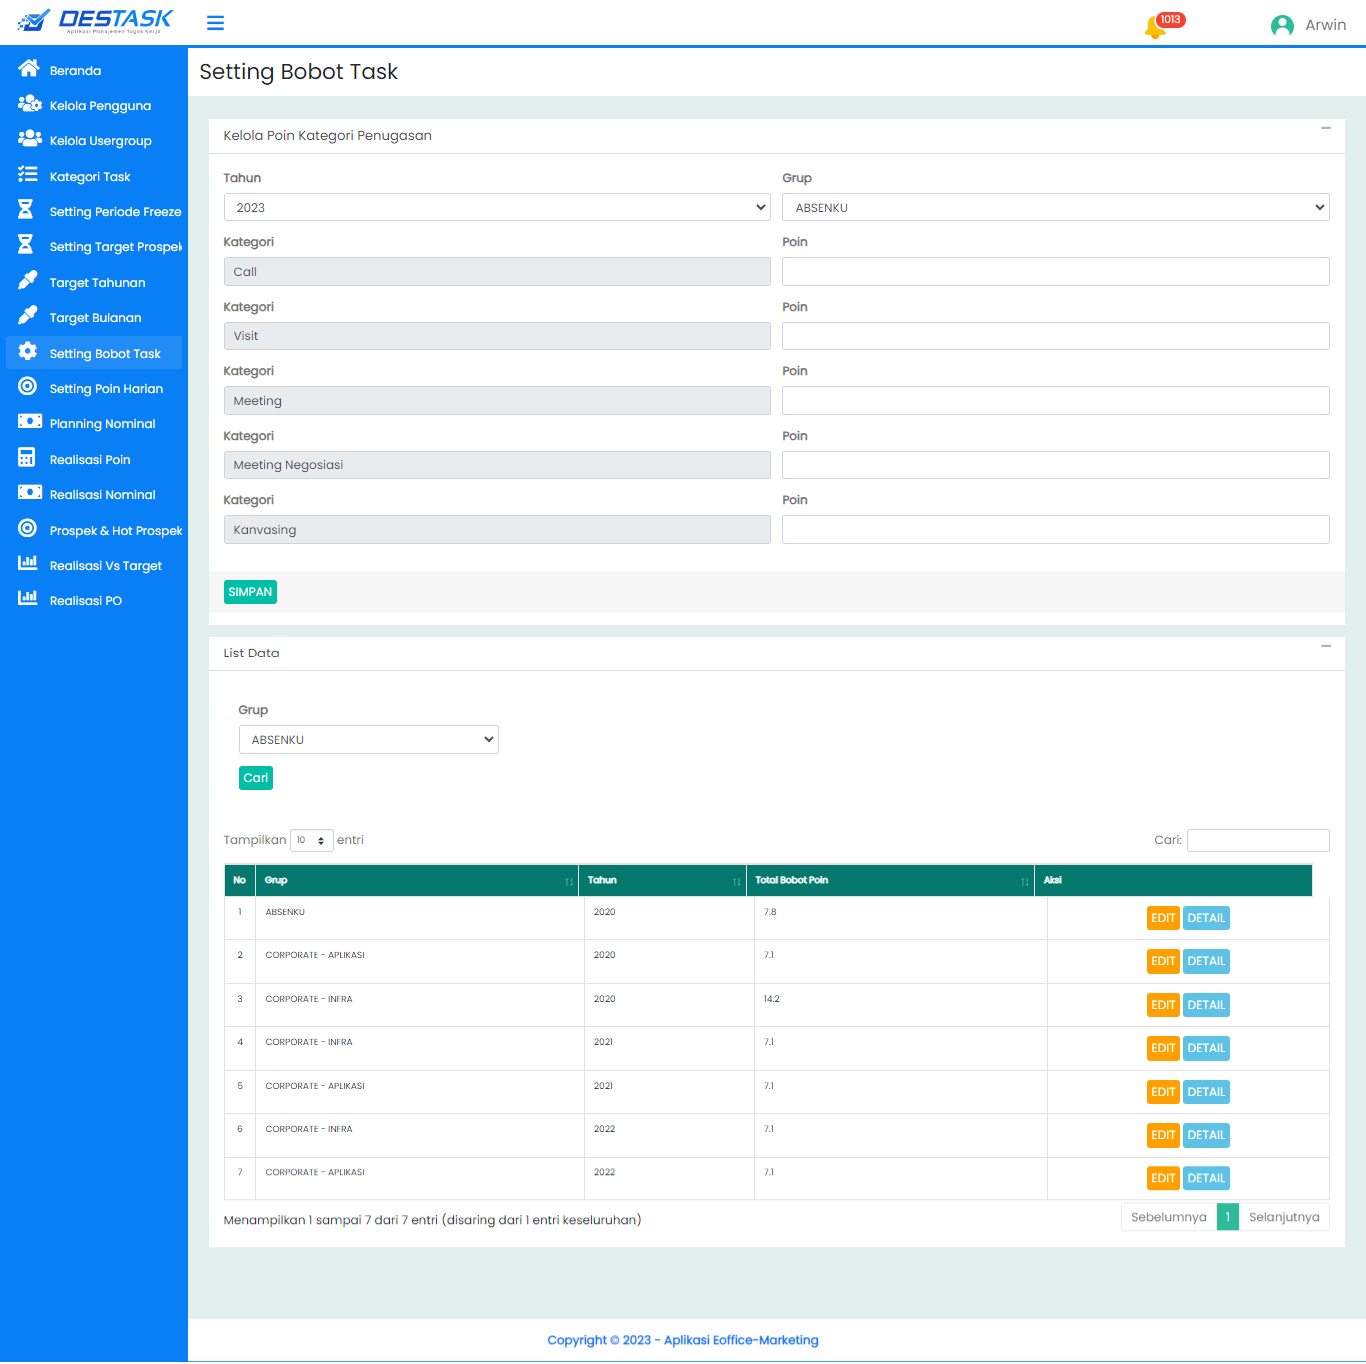Click the hamburger menu icon

tap(215, 23)
